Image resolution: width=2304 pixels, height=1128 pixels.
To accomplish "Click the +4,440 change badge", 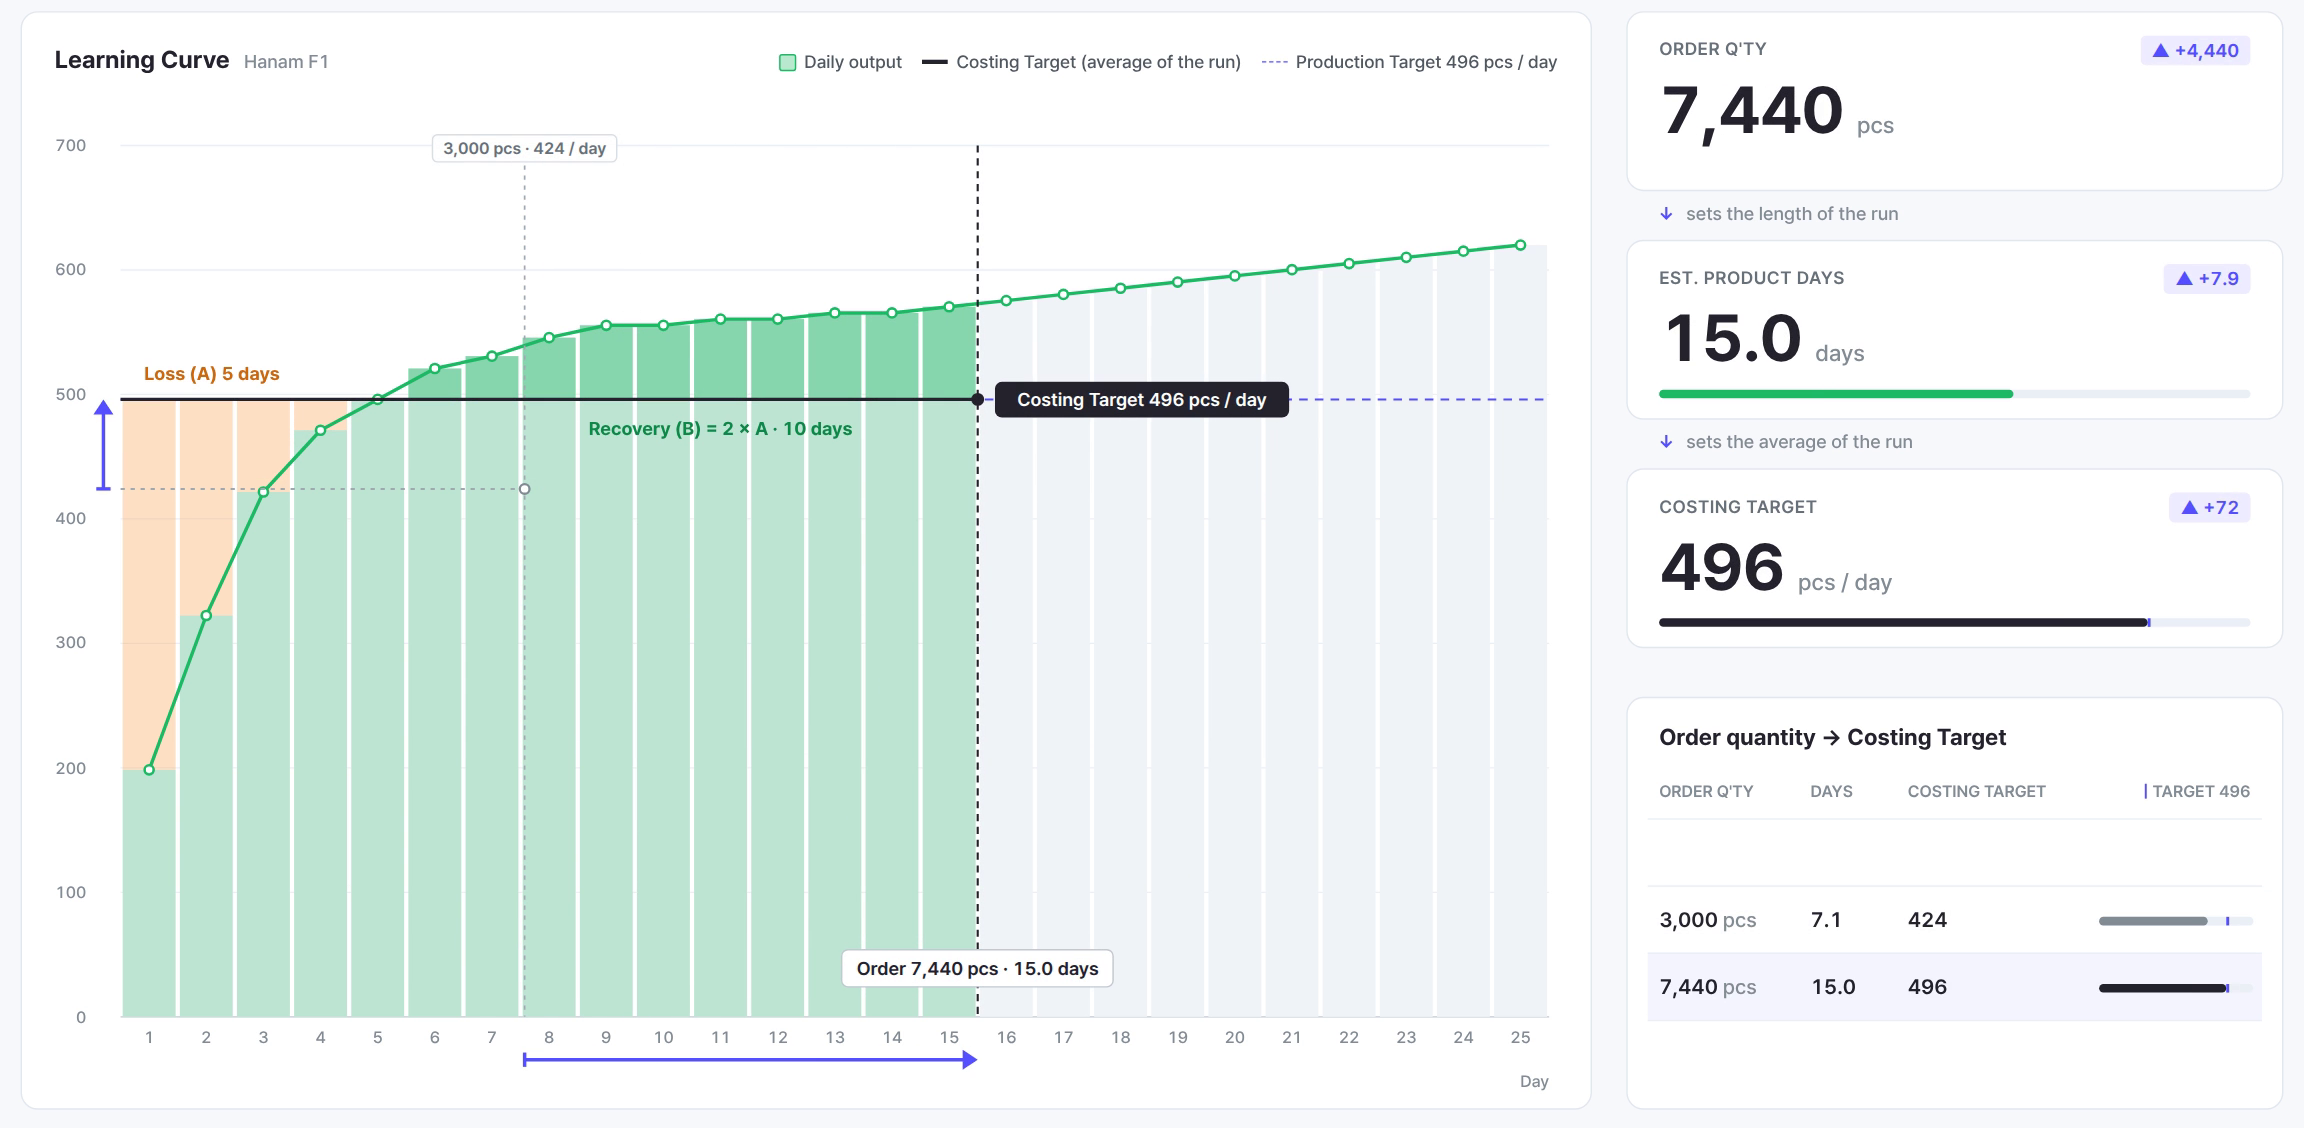I will coord(2195,50).
